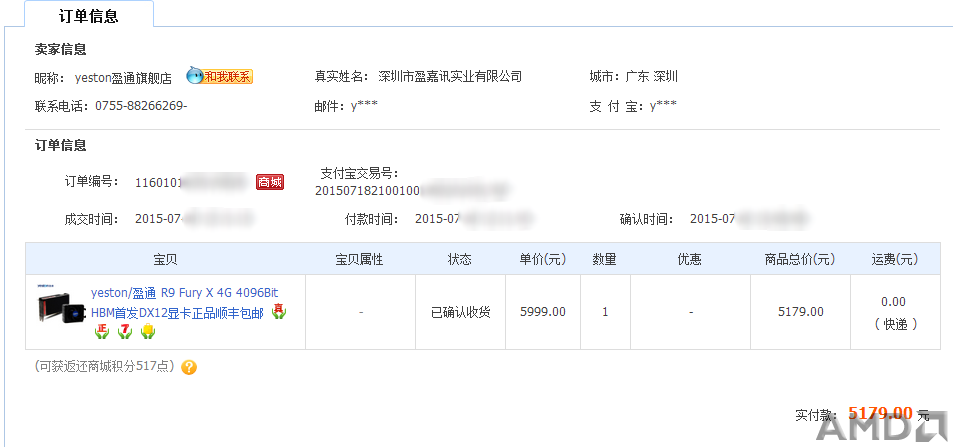Click the 确认时间 label
The height and width of the screenshot is (447, 953).
point(647,219)
